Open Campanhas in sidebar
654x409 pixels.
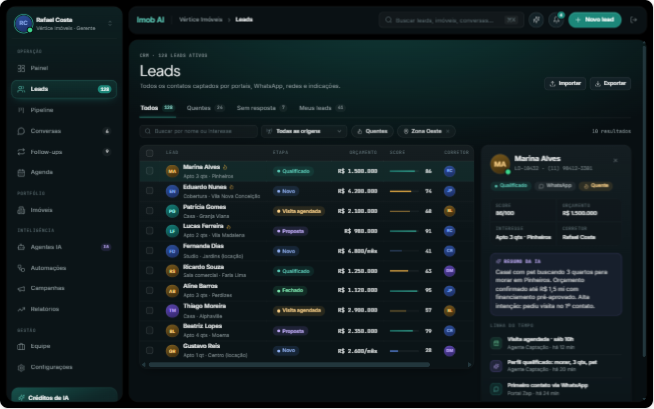[x=64, y=289]
